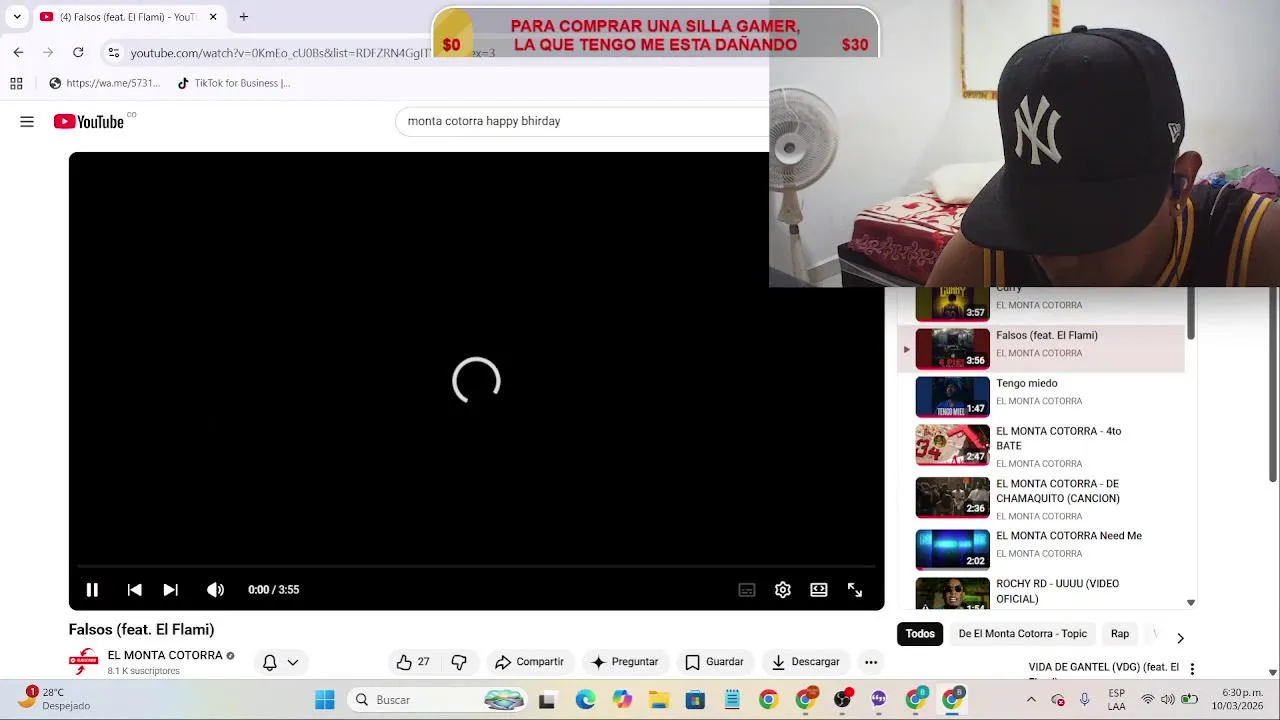1280x720 pixels.
Task: Click the video progress bar
Action: 476,567
